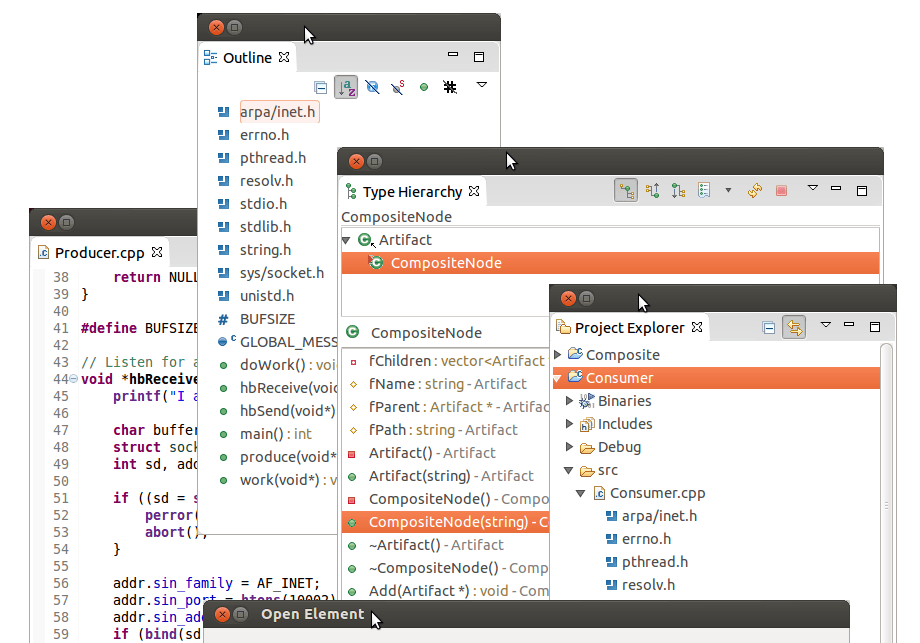Image resolution: width=920 pixels, height=643 pixels.
Task: Maximize the Outline view panel
Action: (479, 57)
